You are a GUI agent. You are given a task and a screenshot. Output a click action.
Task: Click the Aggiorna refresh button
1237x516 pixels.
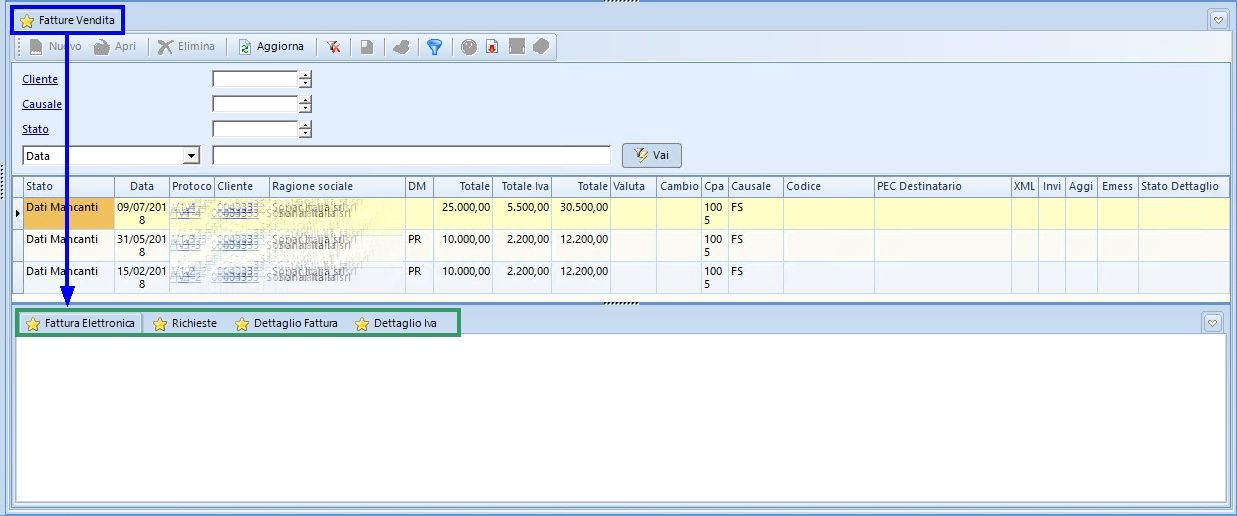click(271, 47)
